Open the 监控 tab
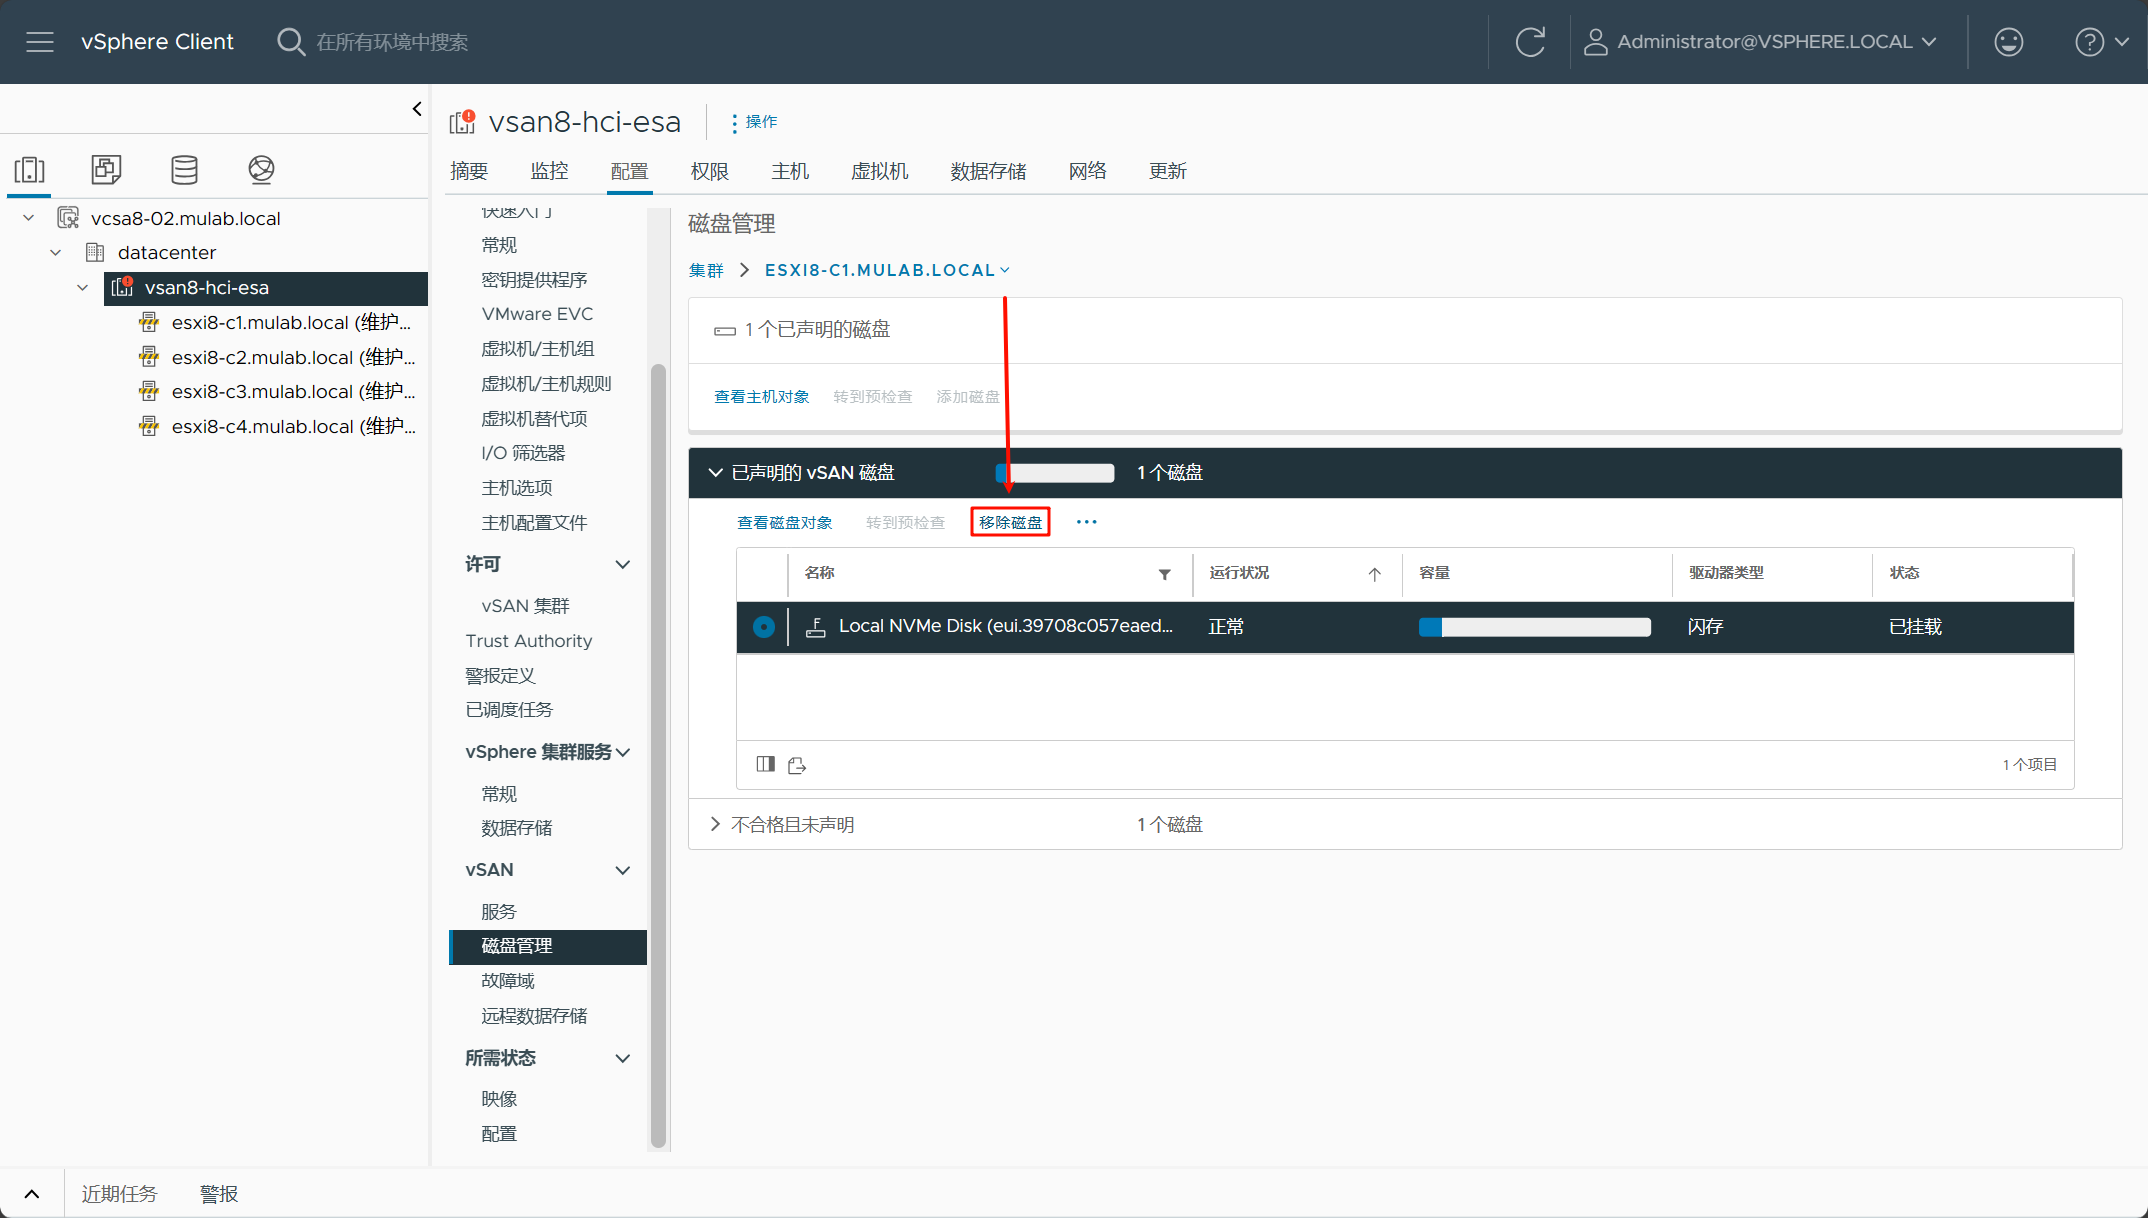Screen dimensions: 2148x1218 point(549,171)
